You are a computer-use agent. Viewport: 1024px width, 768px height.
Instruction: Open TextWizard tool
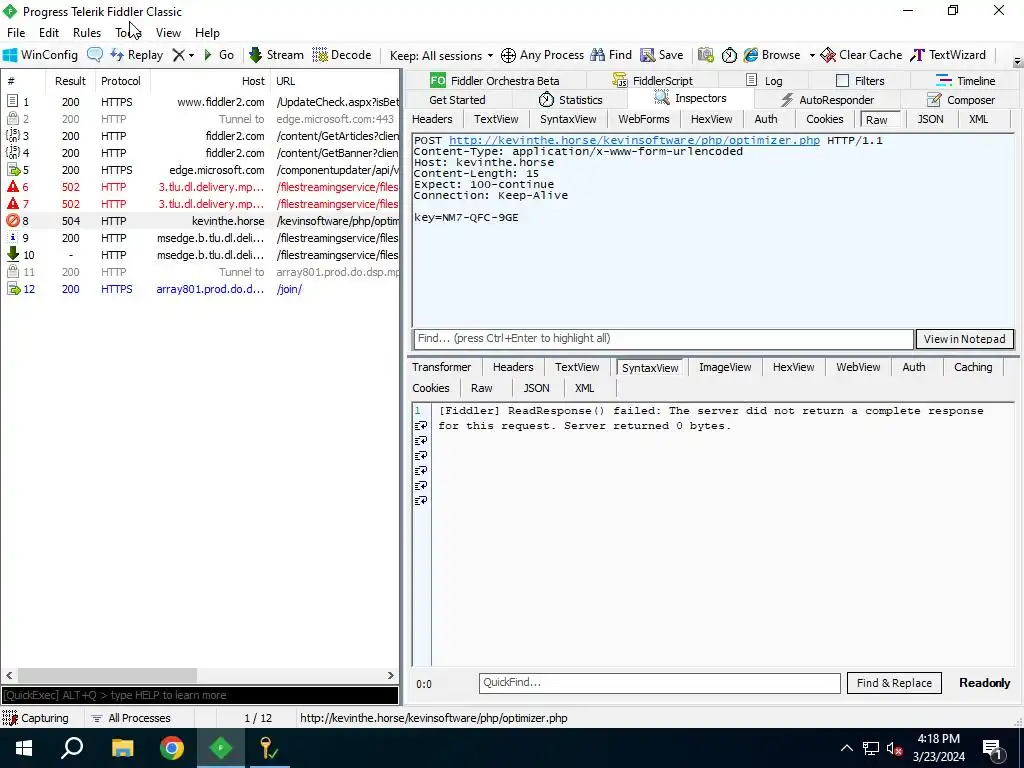(x=948, y=55)
